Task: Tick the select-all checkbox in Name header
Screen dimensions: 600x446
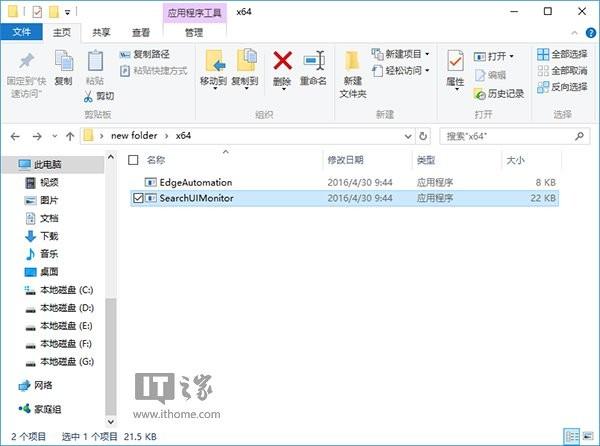Action: 133,160
